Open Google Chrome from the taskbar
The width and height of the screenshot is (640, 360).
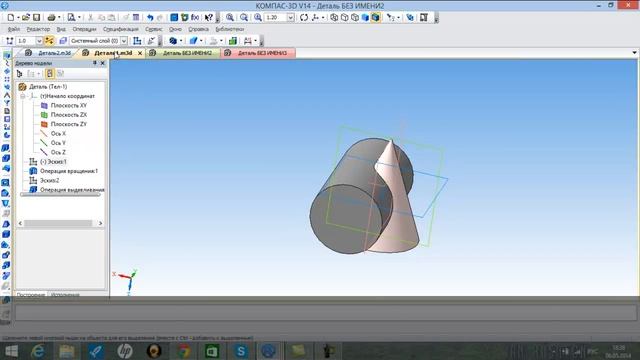tap(183, 351)
